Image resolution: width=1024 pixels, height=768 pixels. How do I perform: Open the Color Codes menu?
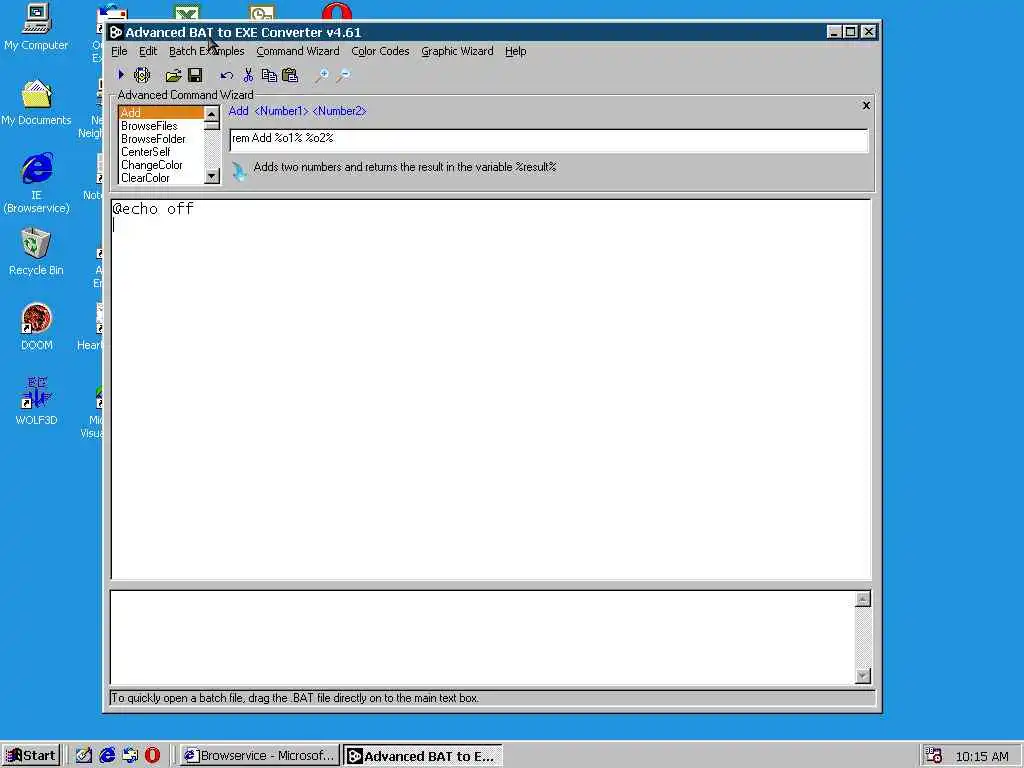click(380, 51)
